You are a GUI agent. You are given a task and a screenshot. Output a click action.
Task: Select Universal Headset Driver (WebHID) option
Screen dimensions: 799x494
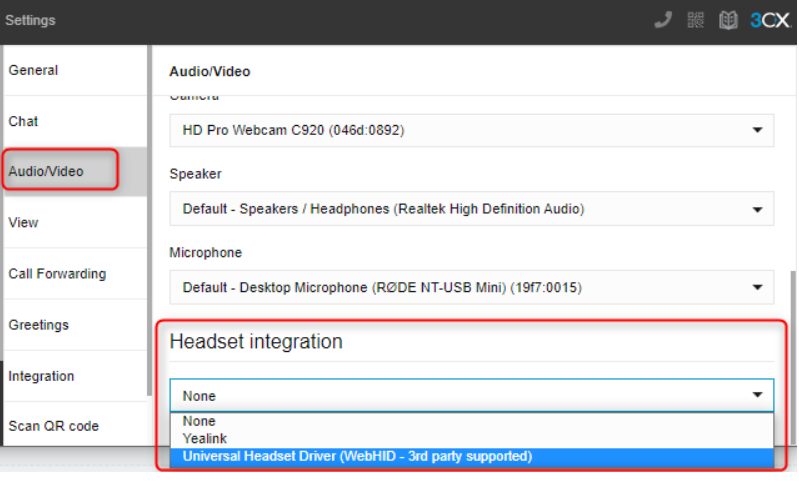[x=471, y=456]
